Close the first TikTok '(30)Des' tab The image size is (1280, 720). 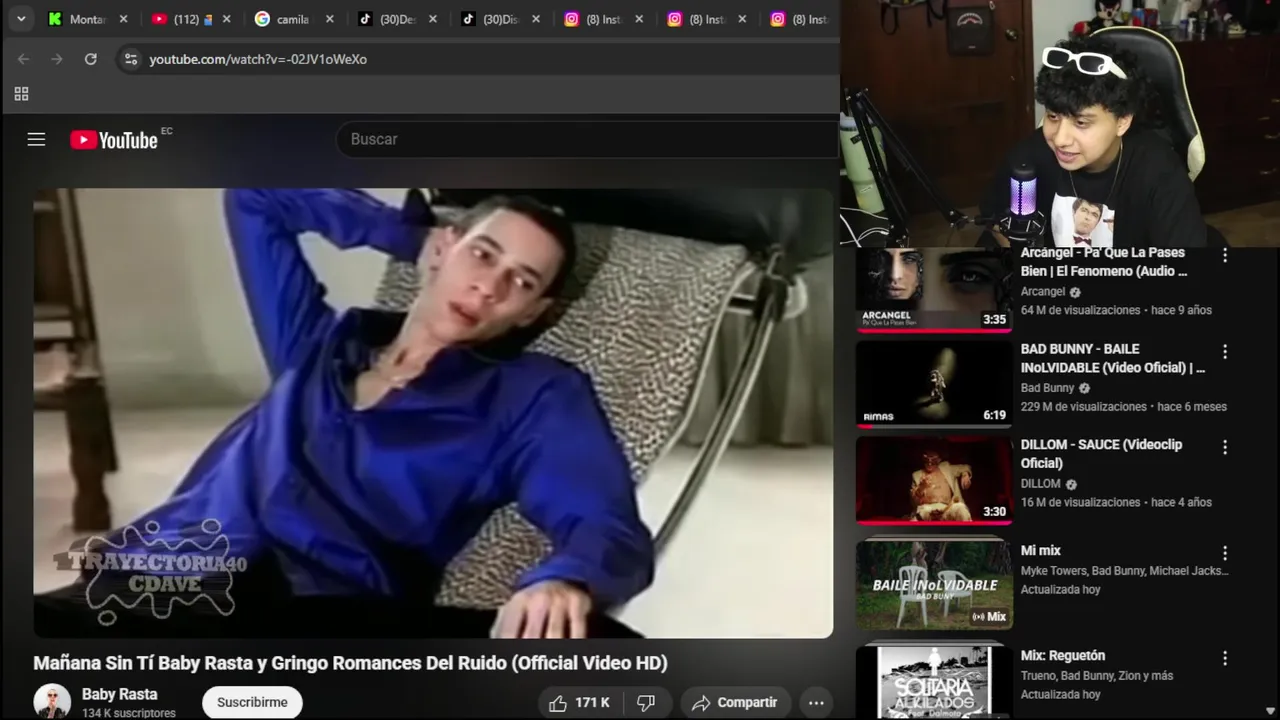coord(433,19)
